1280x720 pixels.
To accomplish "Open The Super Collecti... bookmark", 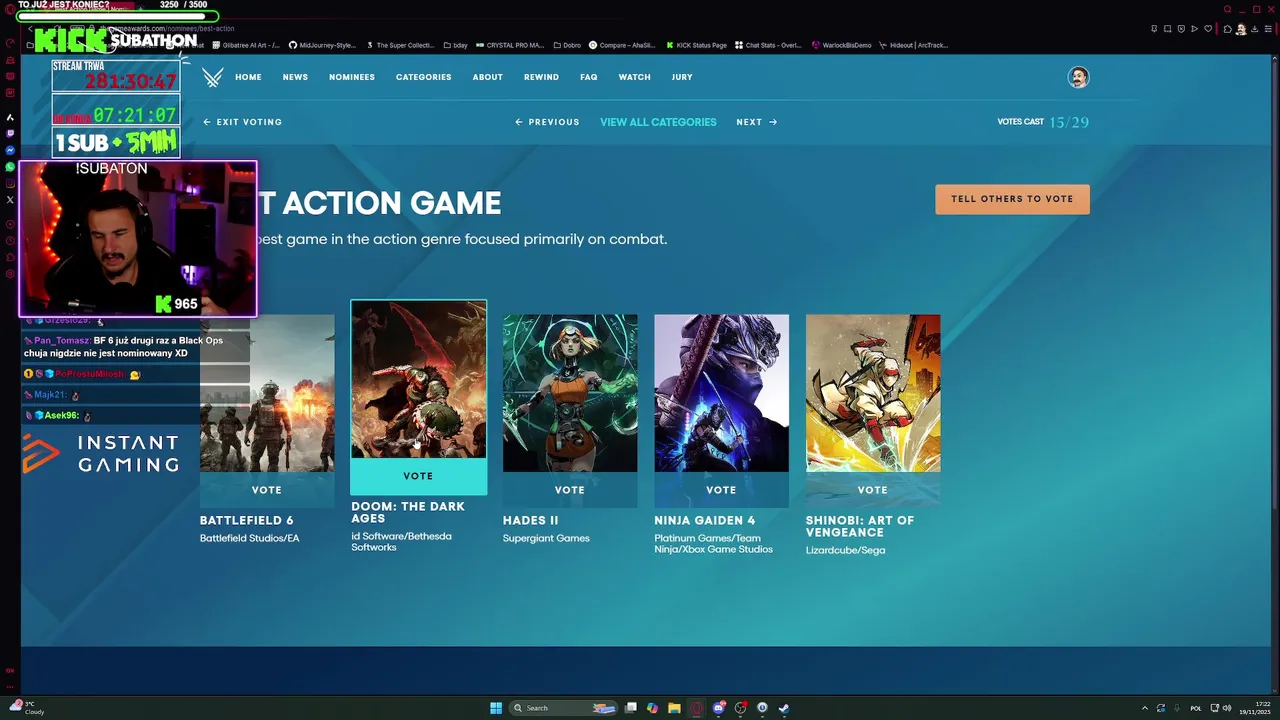I will 400,45.
